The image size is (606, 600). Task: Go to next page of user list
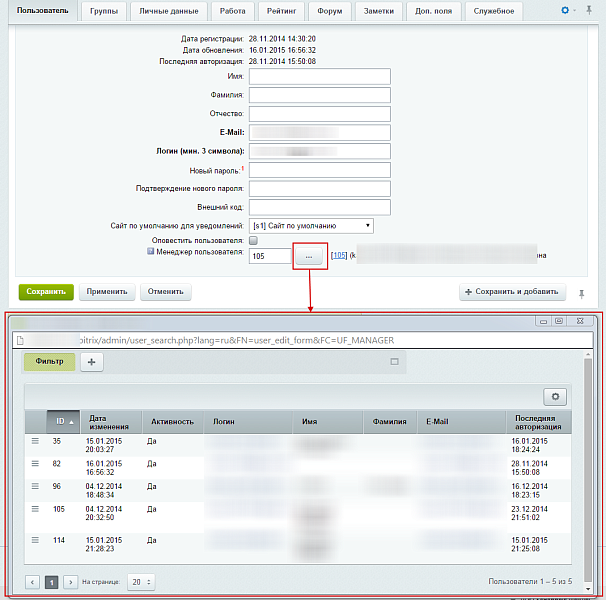pyautogui.click(x=70, y=581)
